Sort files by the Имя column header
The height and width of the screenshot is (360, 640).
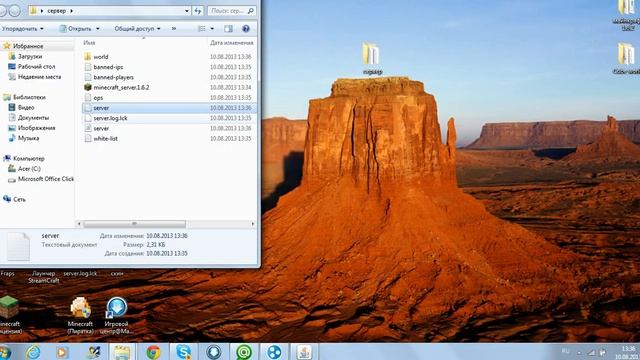tap(89, 42)
